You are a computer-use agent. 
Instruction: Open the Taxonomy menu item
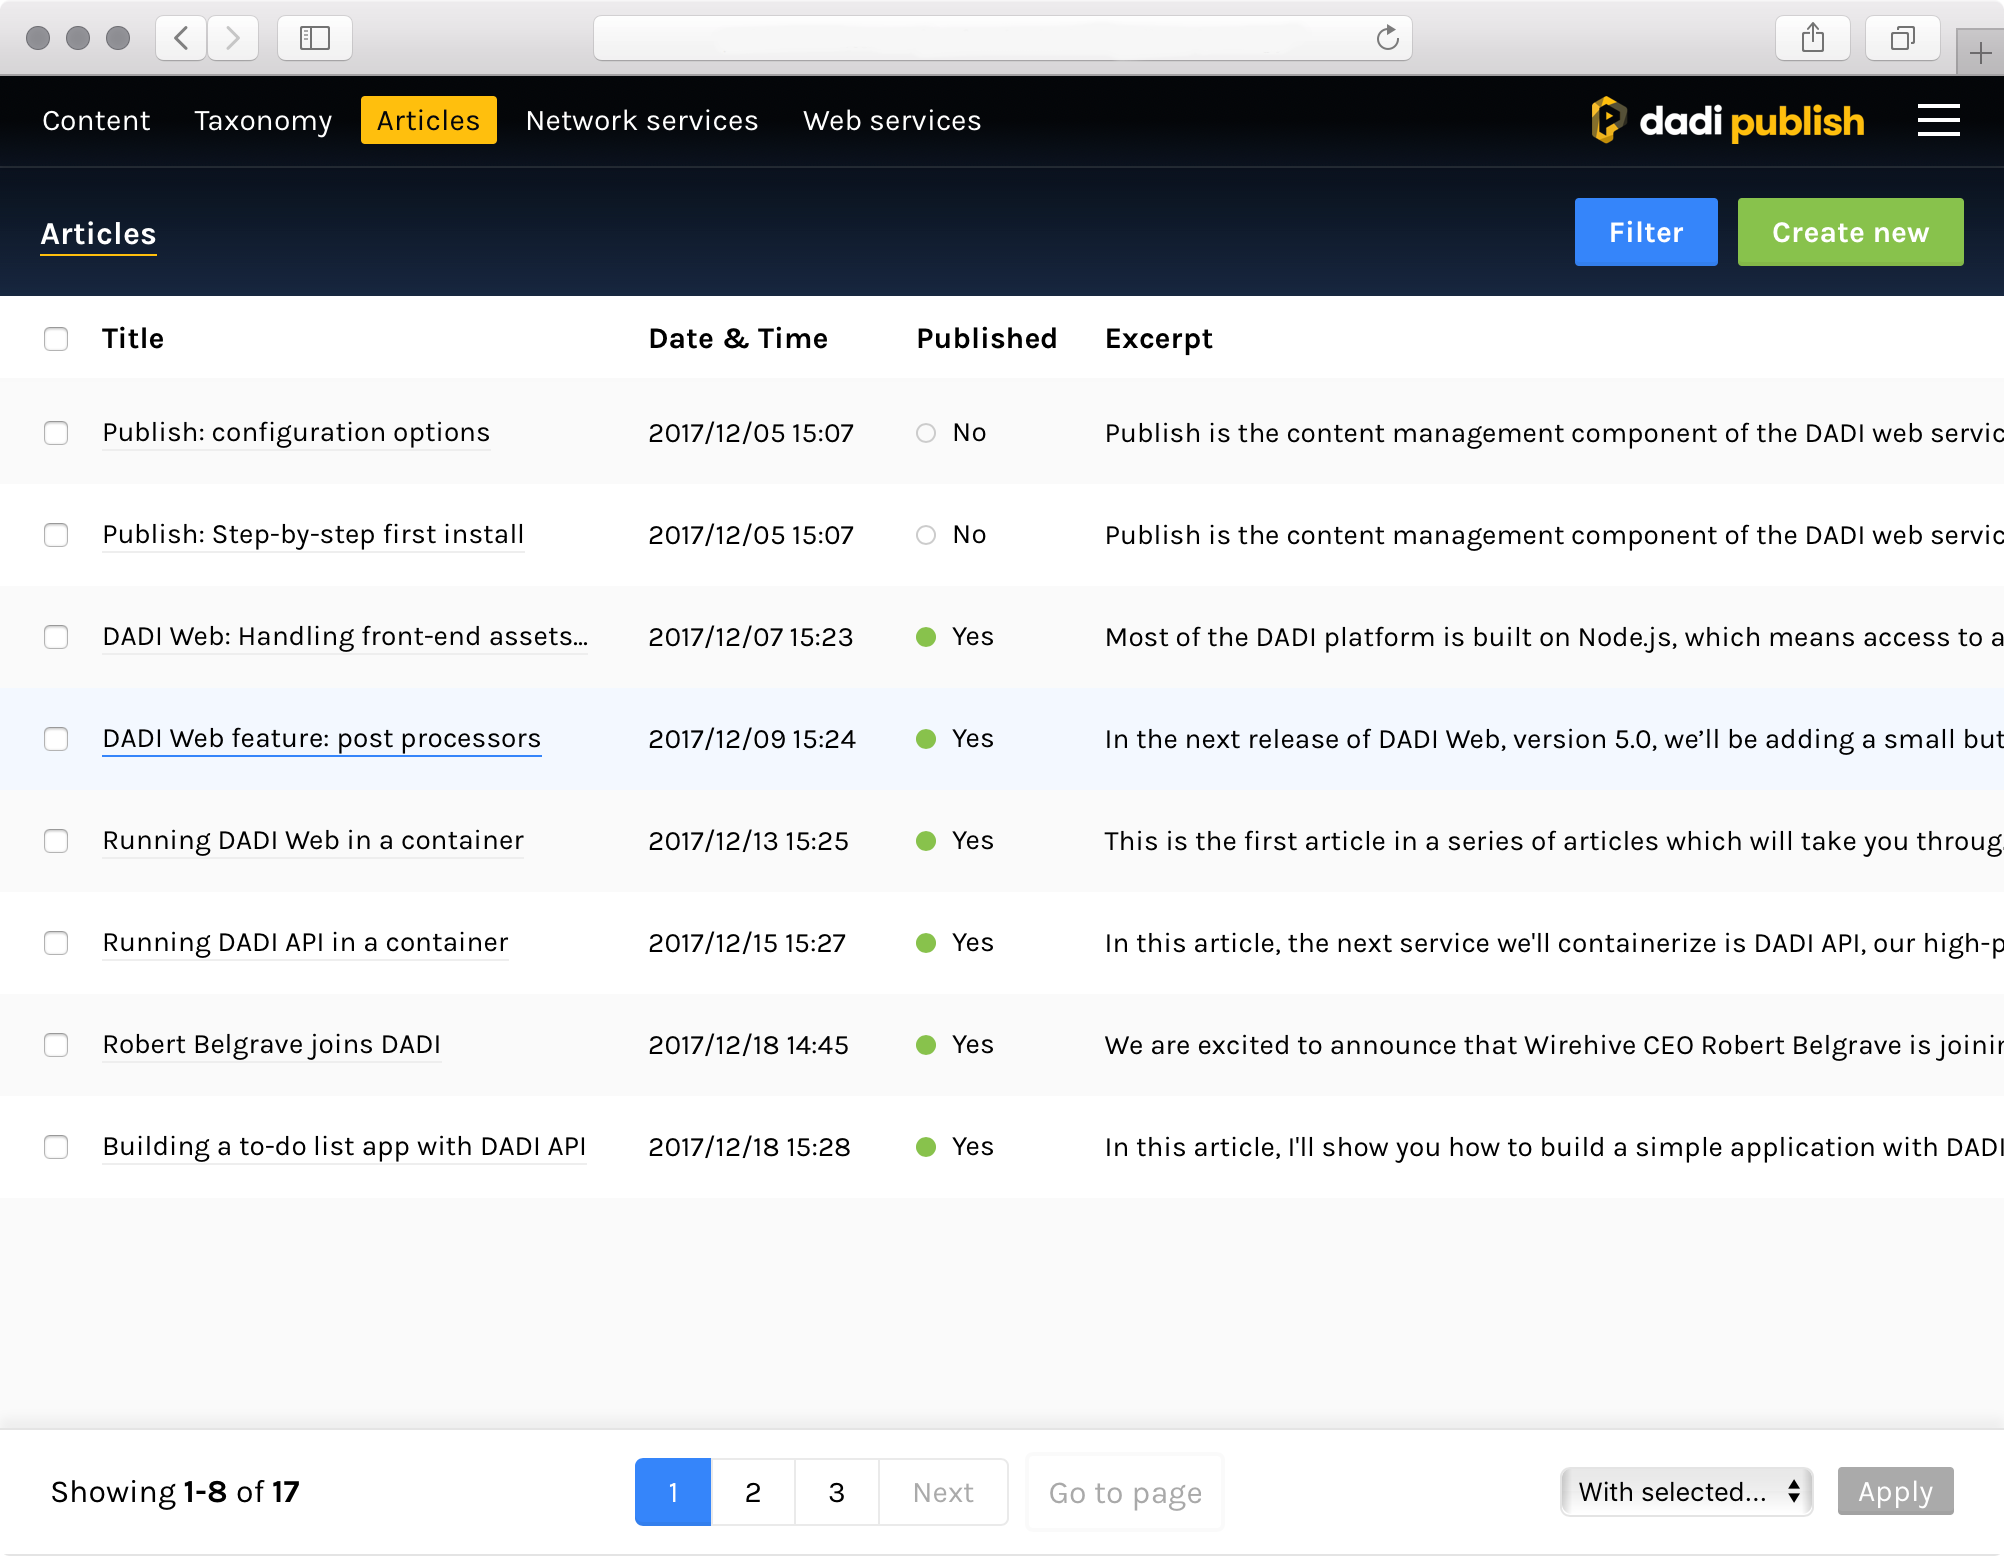(263, 121)
